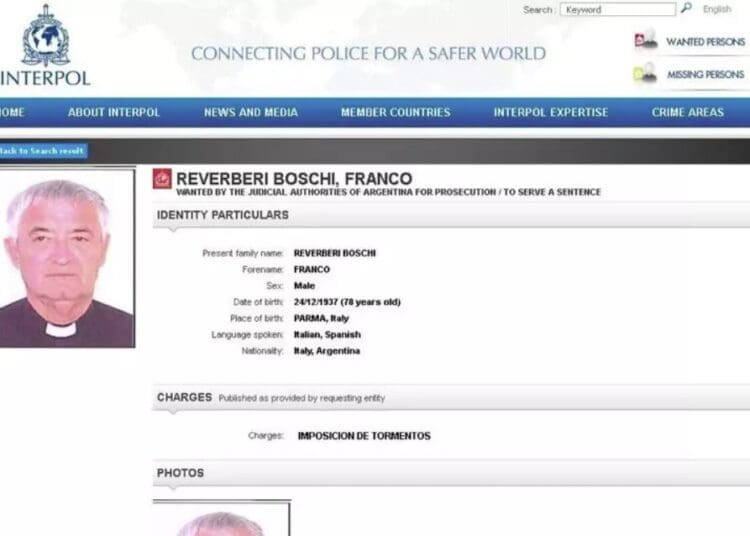Open the NEWS AND MEDIA menu
The height and width of the screenshot is (536, 750).
251,112
